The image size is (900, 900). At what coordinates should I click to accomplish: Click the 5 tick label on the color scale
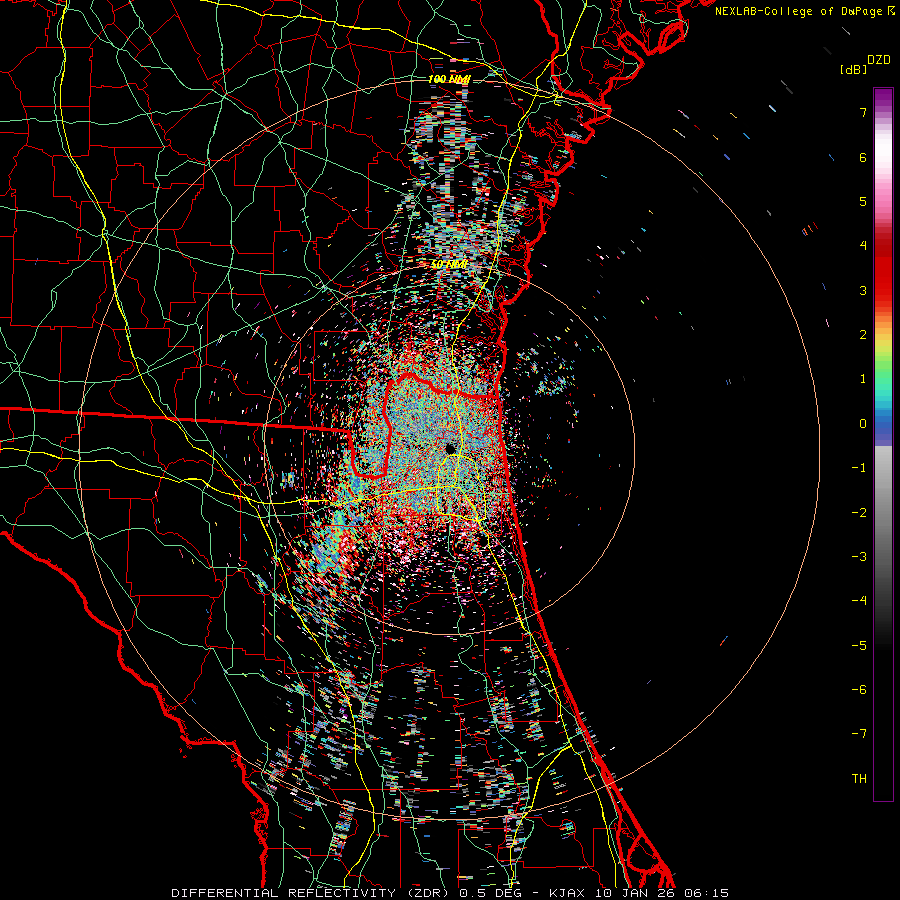[863, 201]
